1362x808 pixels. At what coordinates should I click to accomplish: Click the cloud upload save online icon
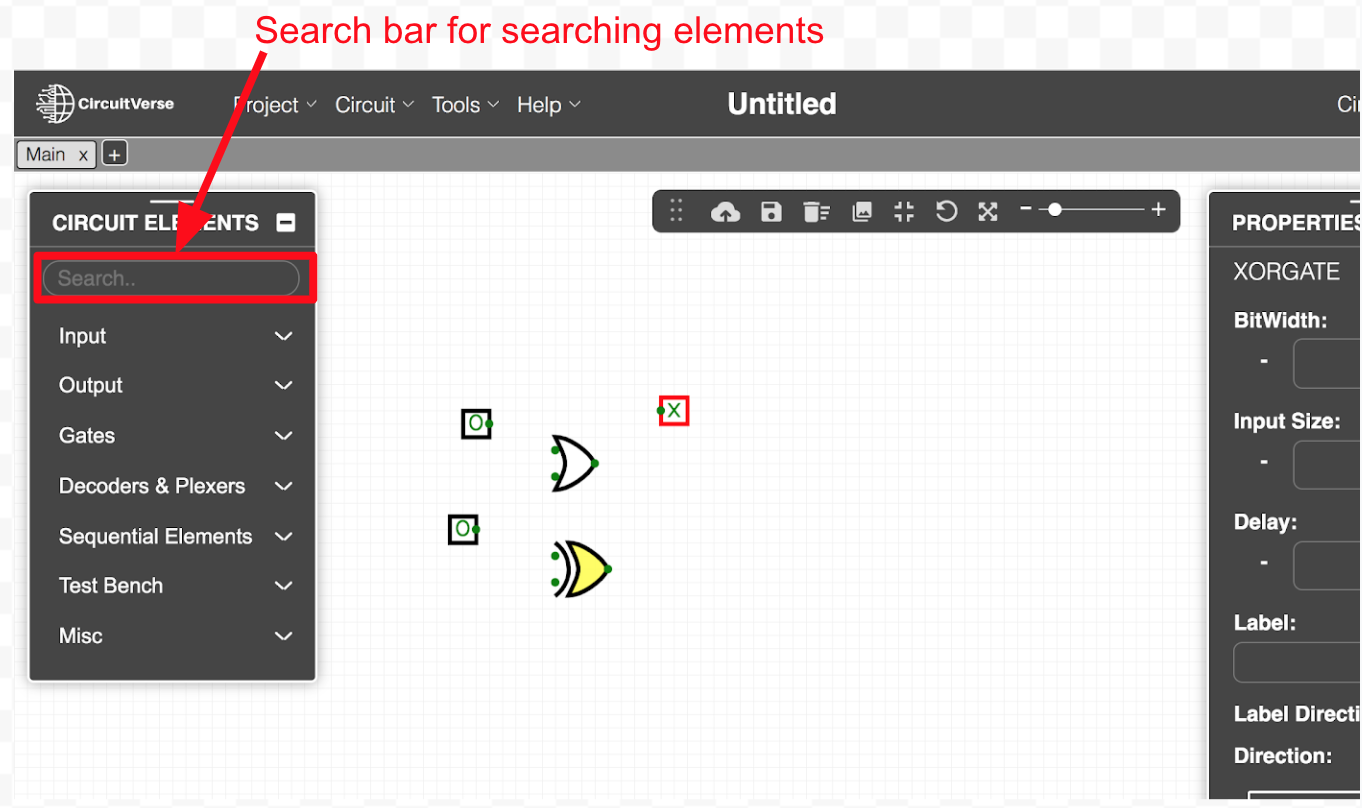(x=725, y=212)
